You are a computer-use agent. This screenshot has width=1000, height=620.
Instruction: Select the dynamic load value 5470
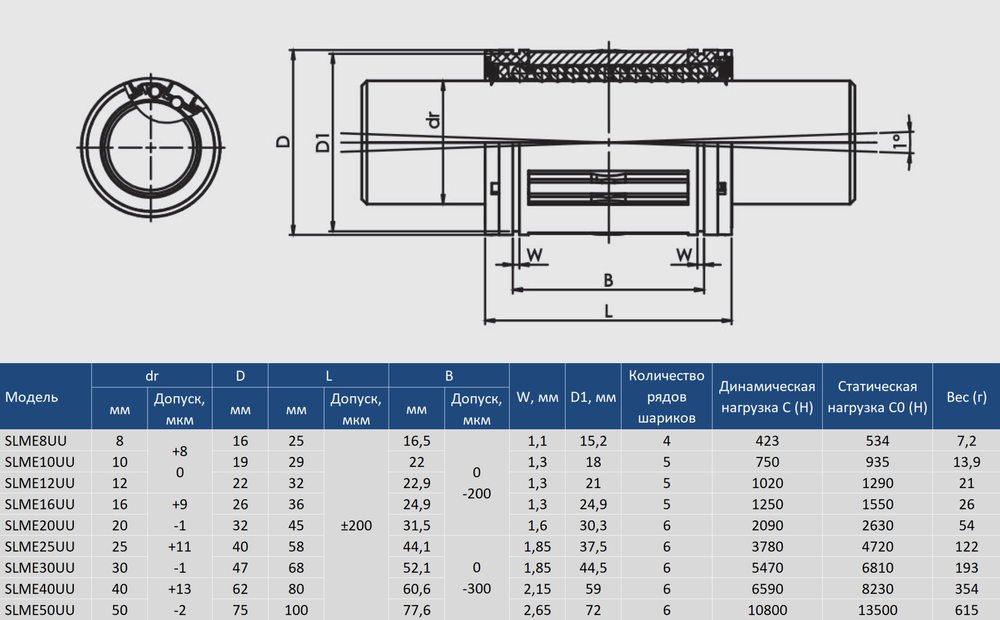tap(767, 567)
